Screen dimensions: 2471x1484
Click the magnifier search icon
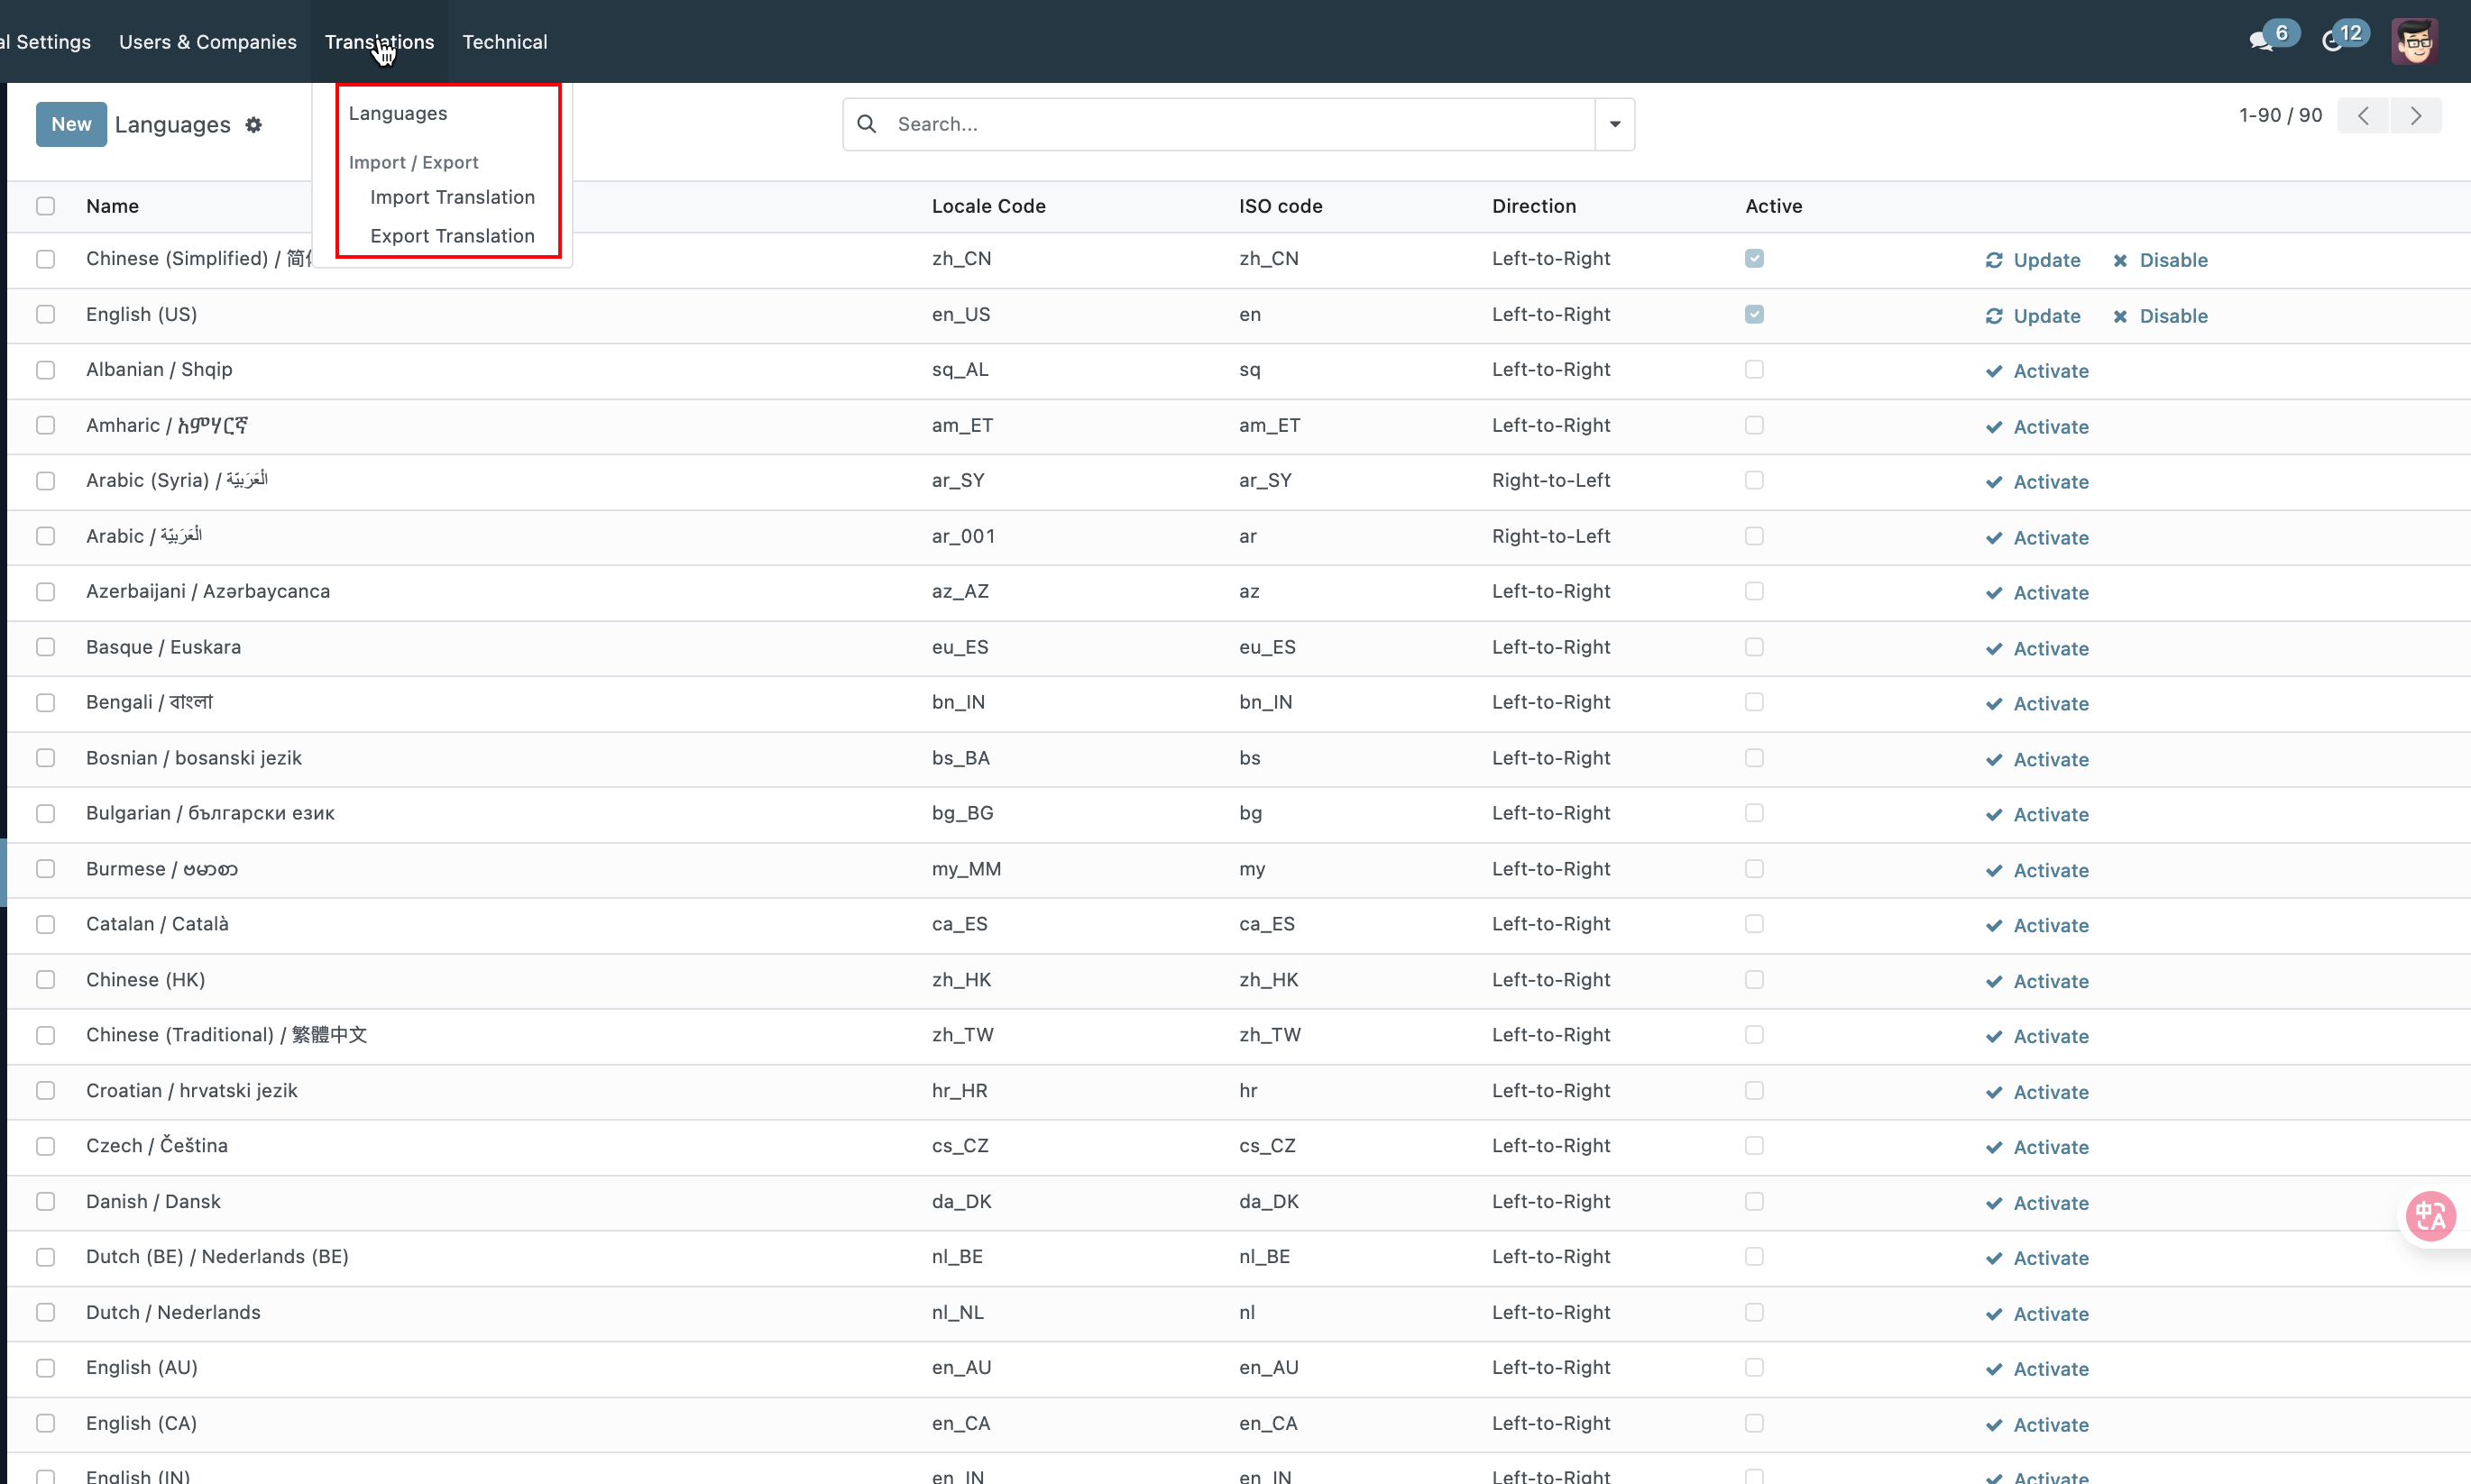[867, 124]
